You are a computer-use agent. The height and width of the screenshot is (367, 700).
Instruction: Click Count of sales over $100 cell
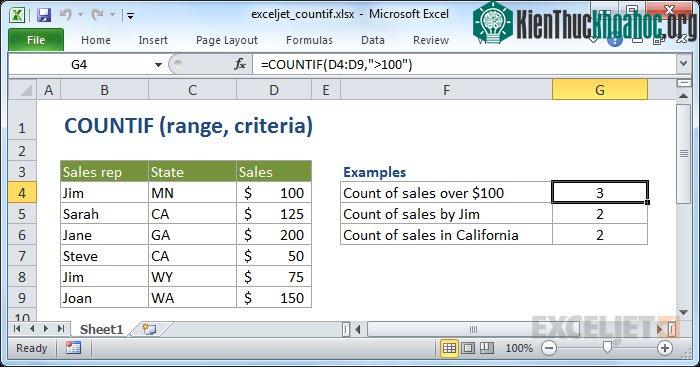[x=446, y=193]
